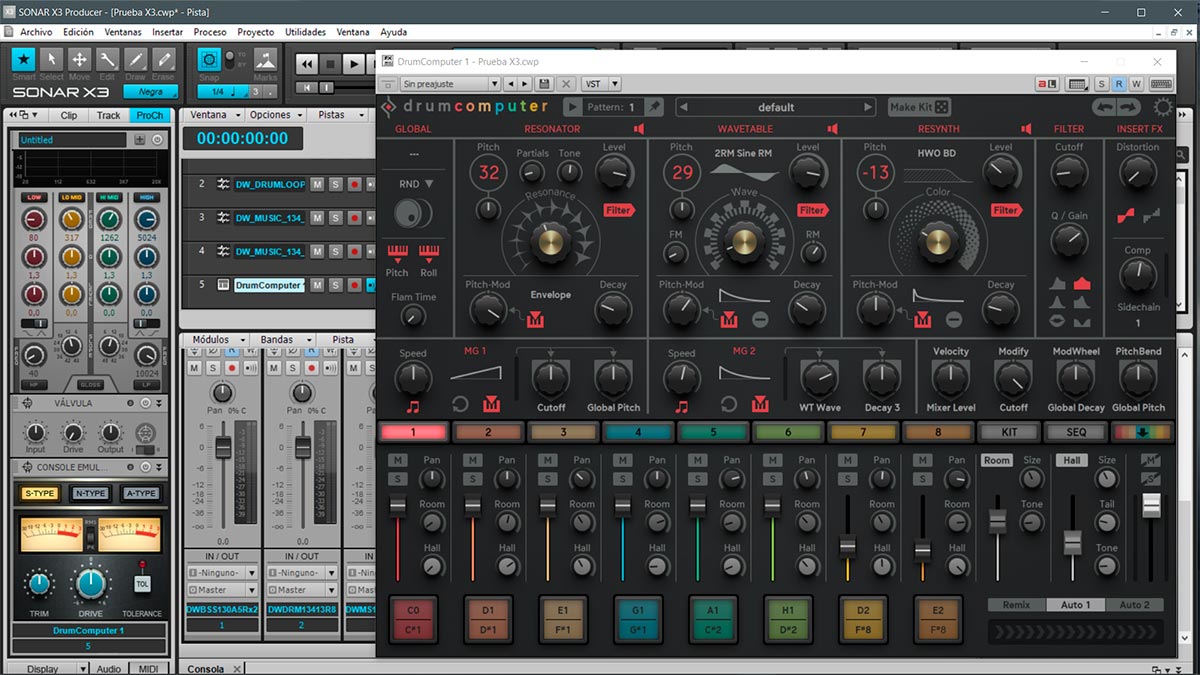Toggle the Resonator Filter routing

pyautogui.click(x=619, y=210)
